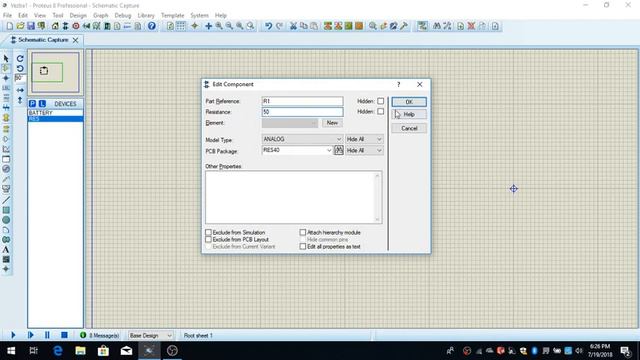Go to the Home page icon

coord(55,26)
